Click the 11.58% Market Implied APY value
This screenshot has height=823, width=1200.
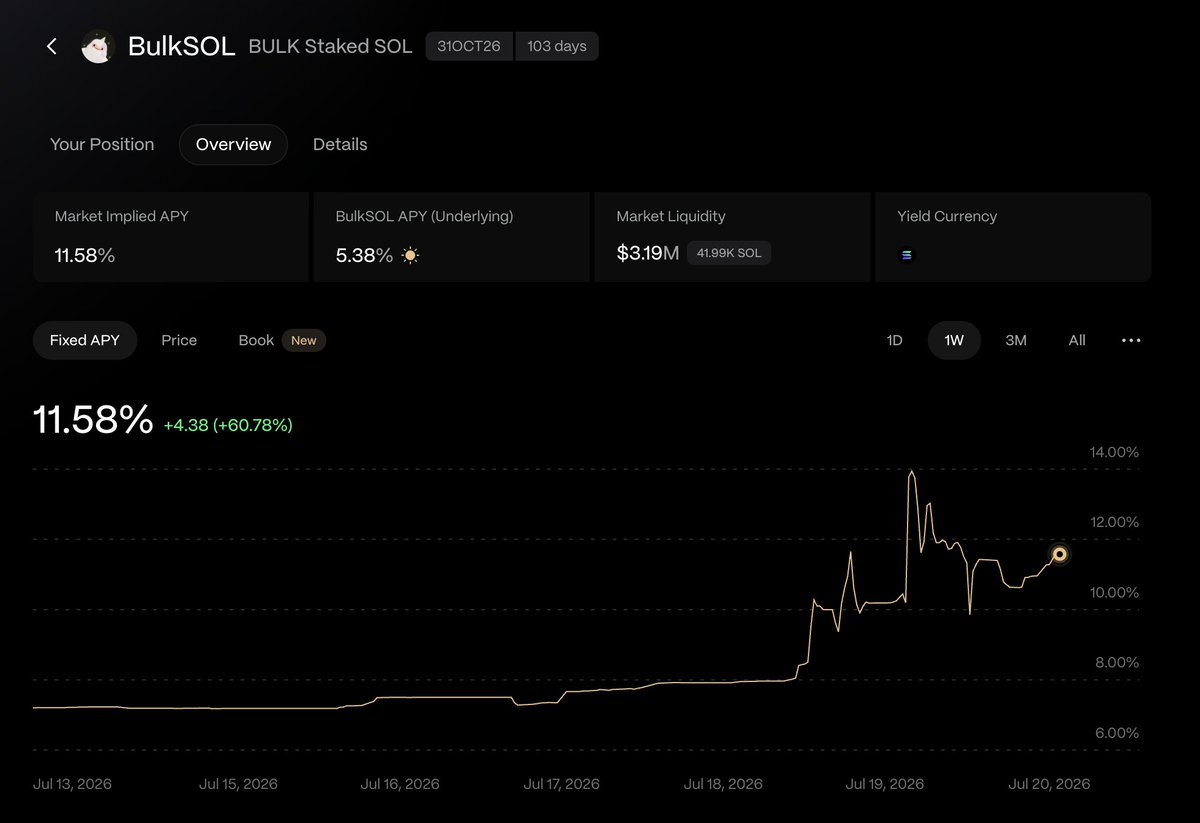(85, 255)
